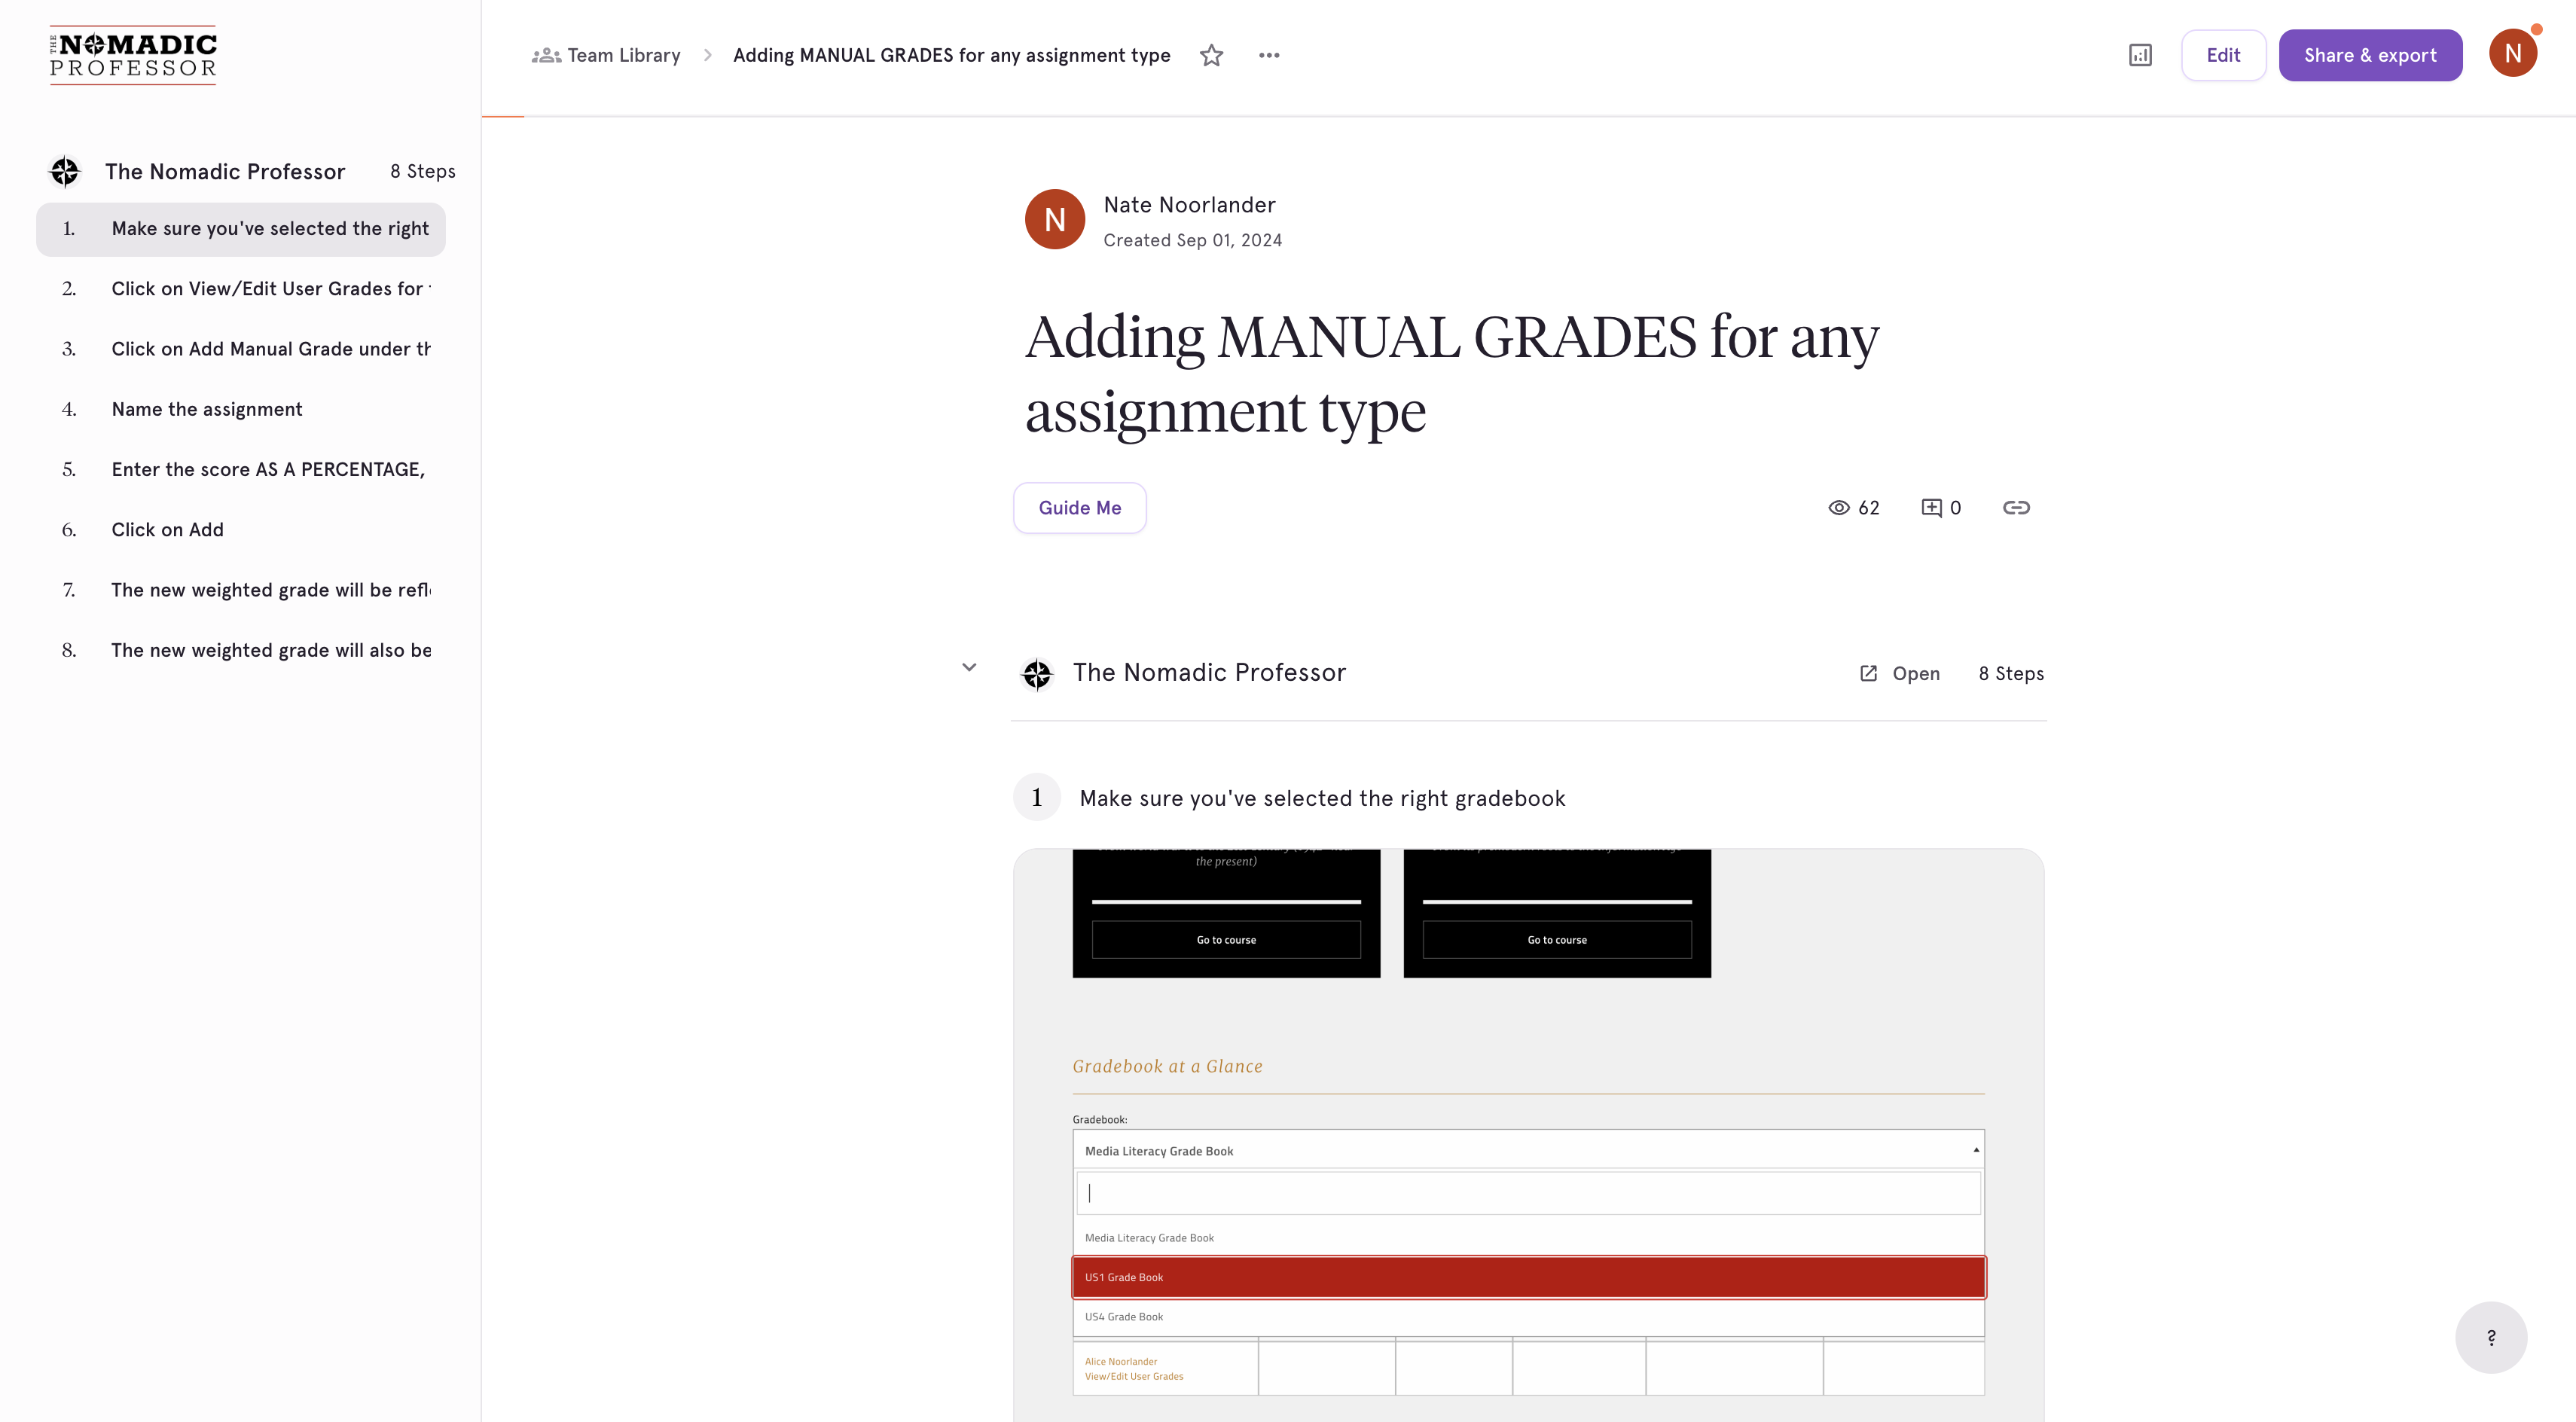This screenshot has width=2576, height=1422.
Task: Click the current page breadcrumb title
Action: tap(951, 55)
